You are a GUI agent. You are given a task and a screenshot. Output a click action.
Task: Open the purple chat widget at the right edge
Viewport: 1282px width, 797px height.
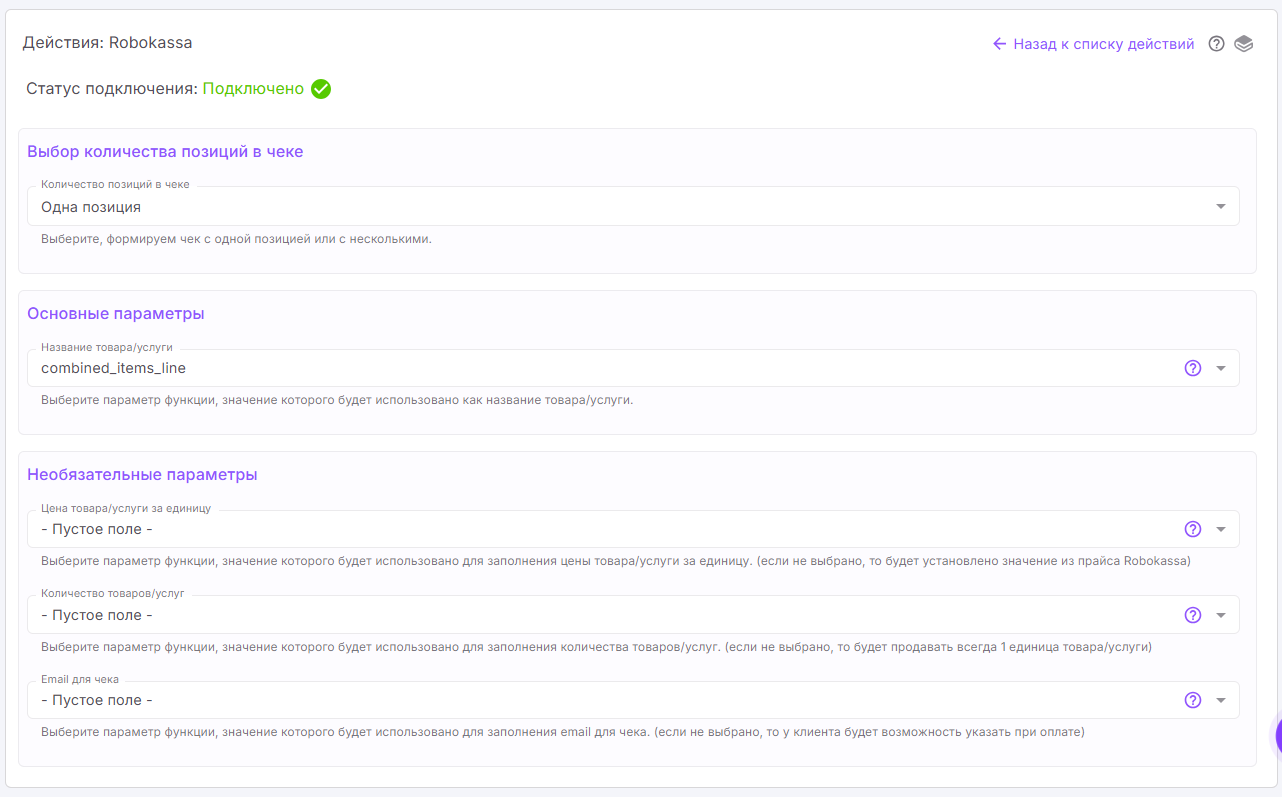tap(1277, 736)
